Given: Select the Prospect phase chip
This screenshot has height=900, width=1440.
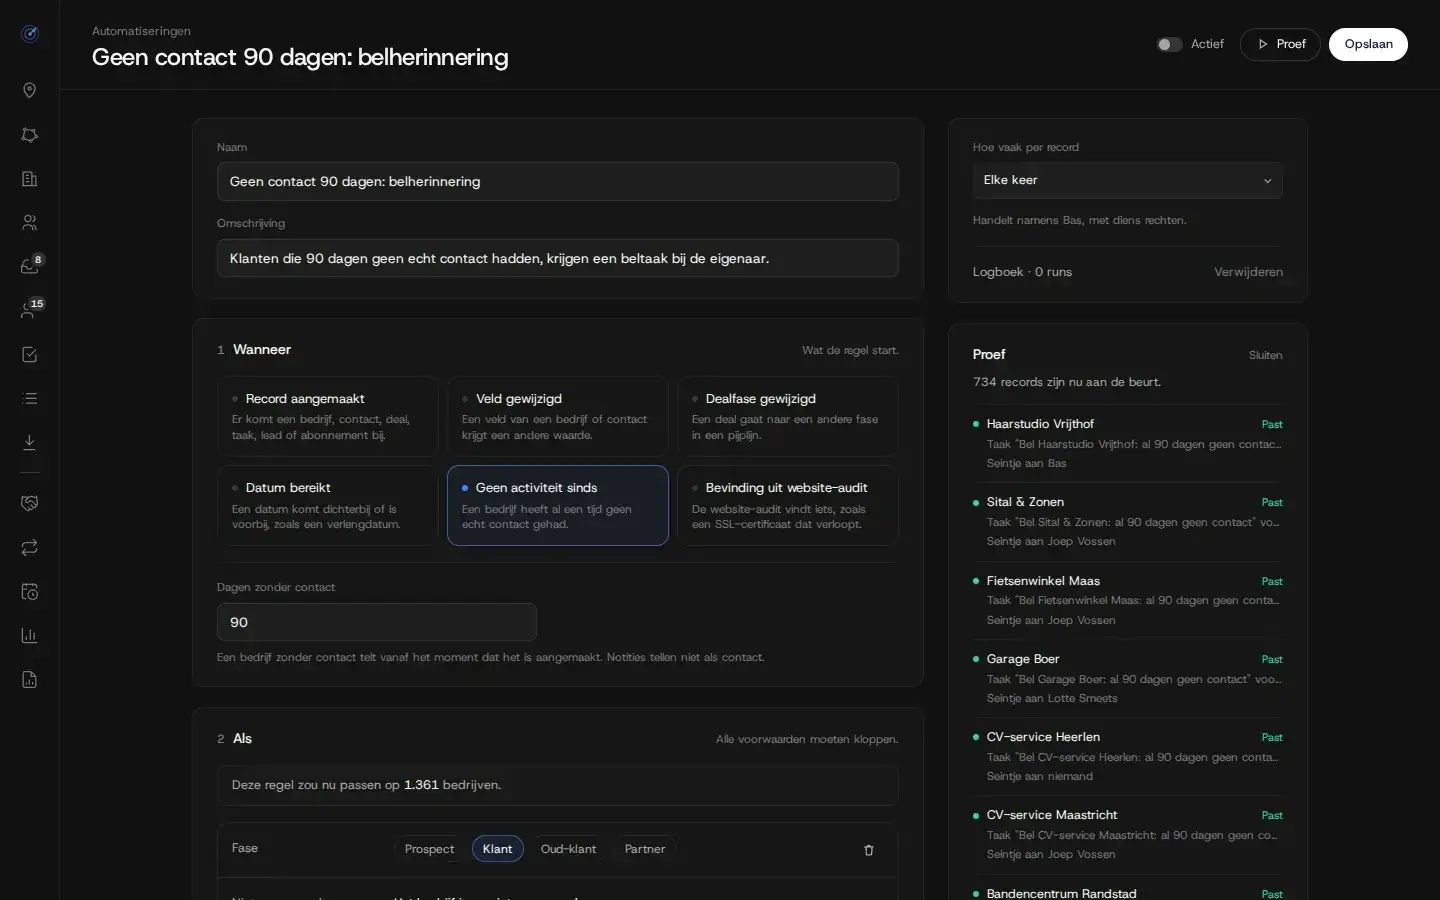Looking at the screenshot, I should [429, 849].
